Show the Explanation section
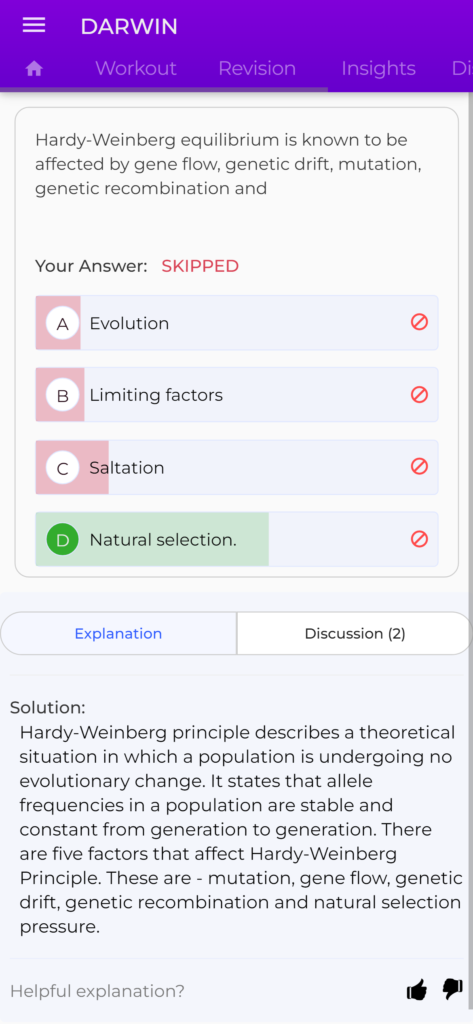 coord(118,633)
